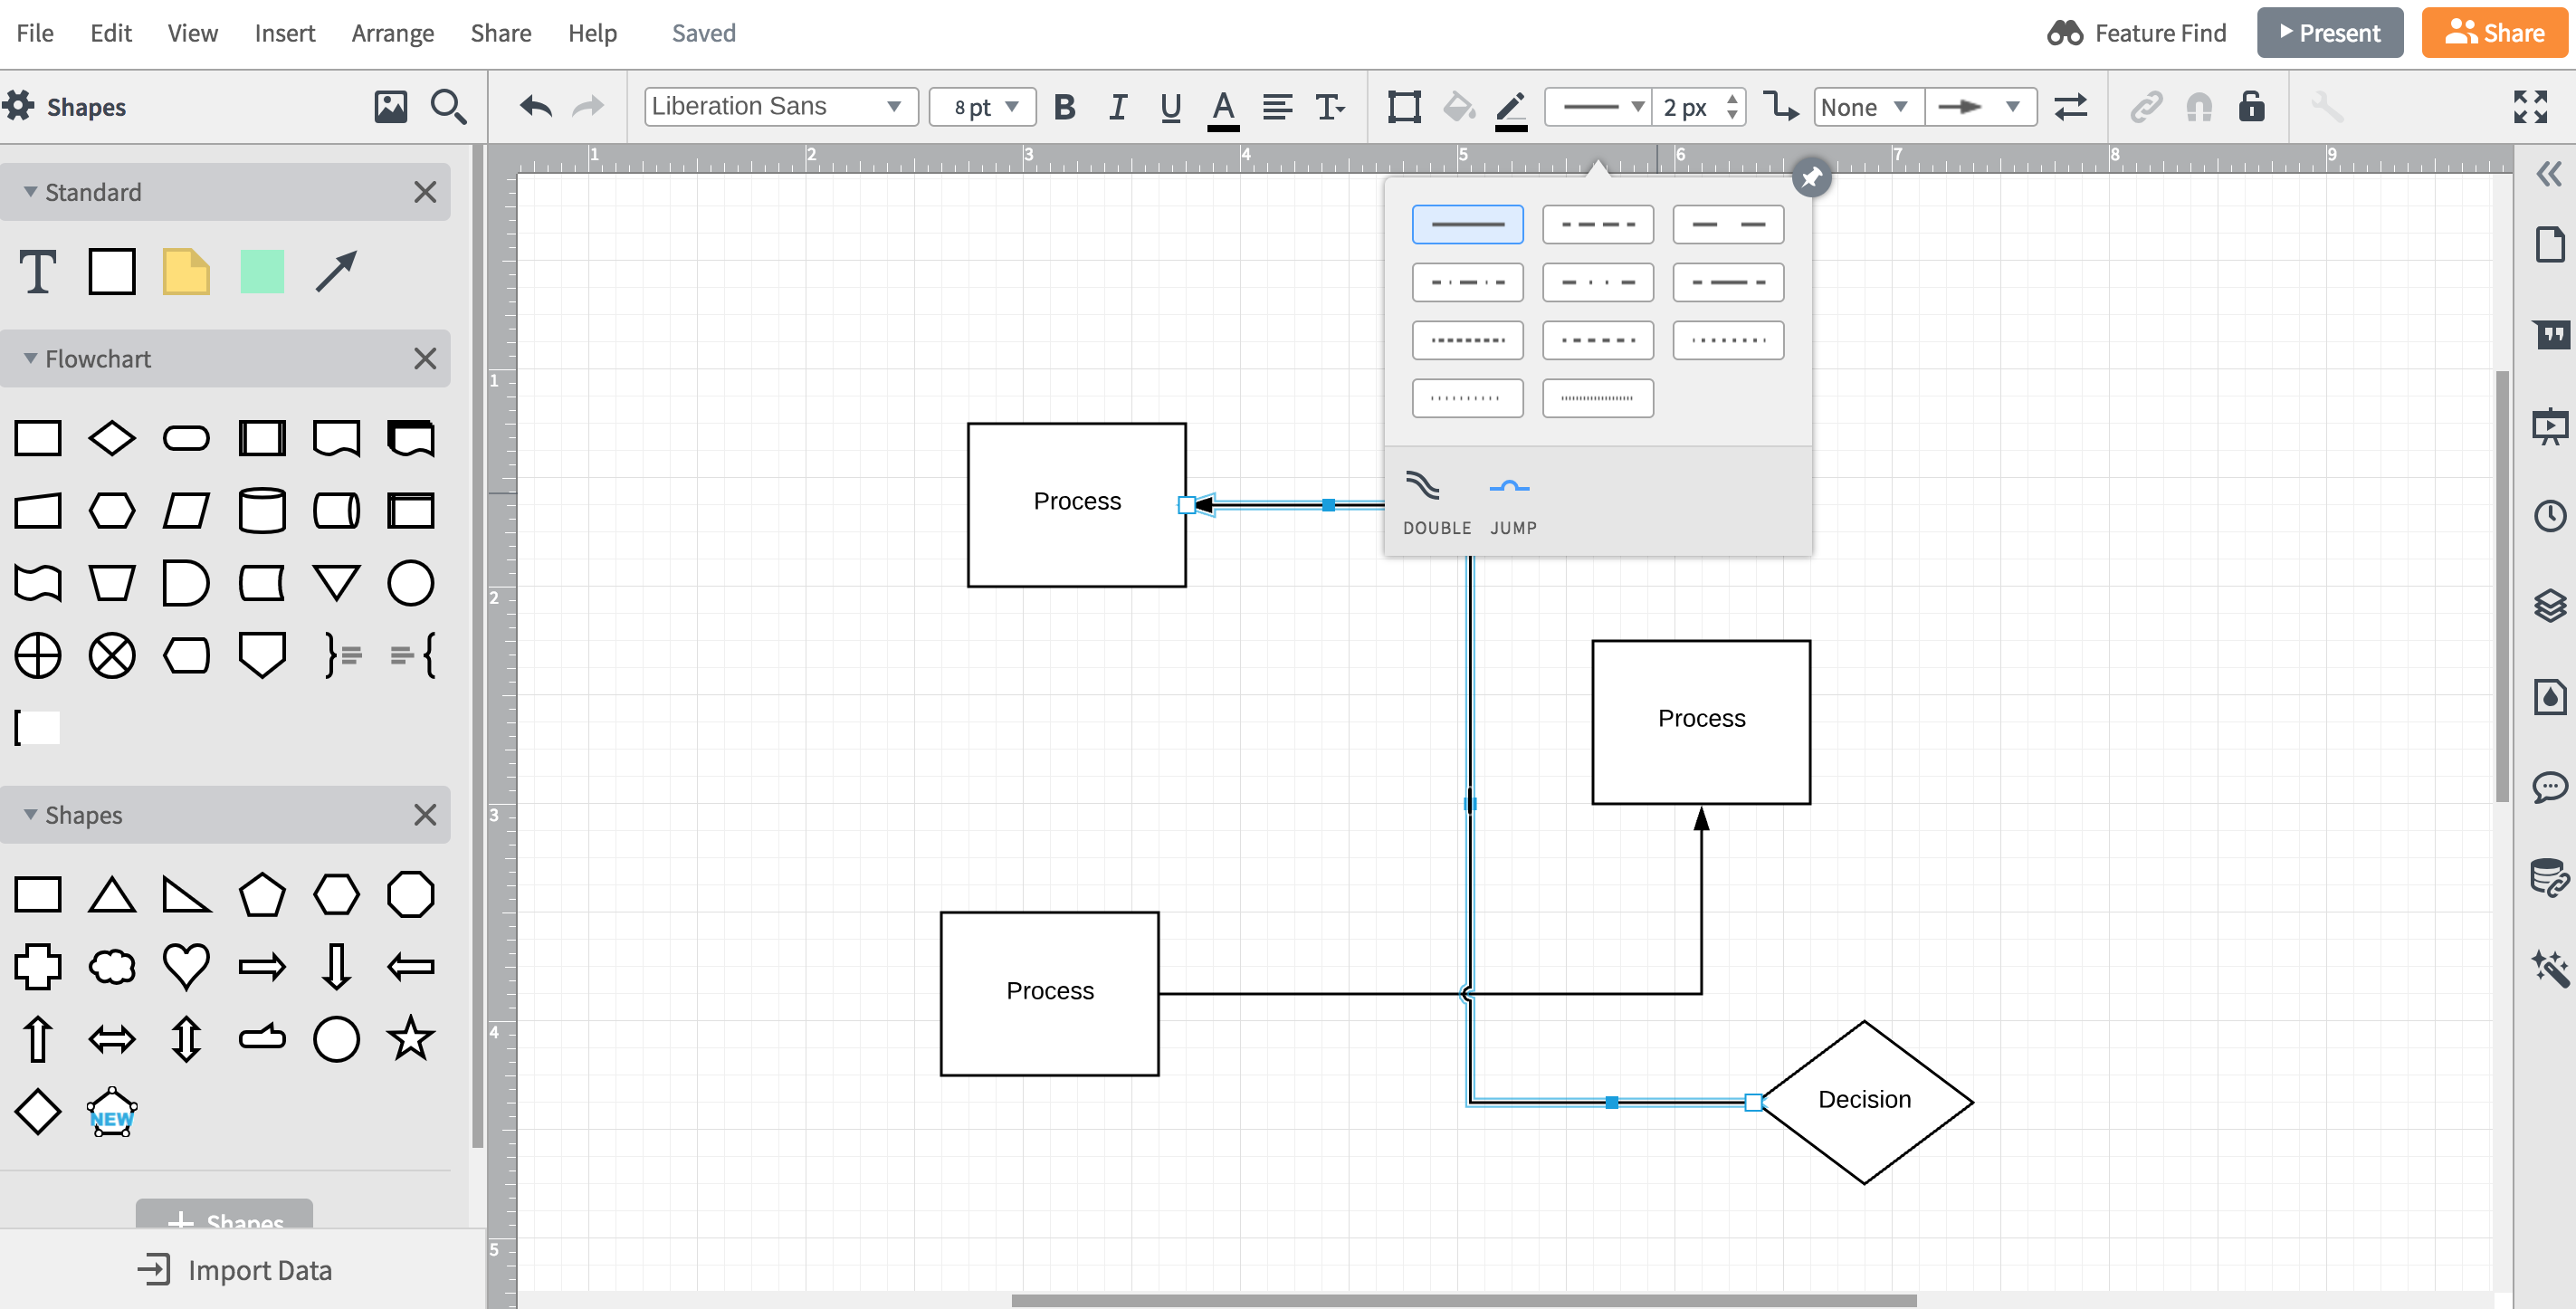
Task: Toggle bold text formatting
Action: click(x=1064, y=107)
